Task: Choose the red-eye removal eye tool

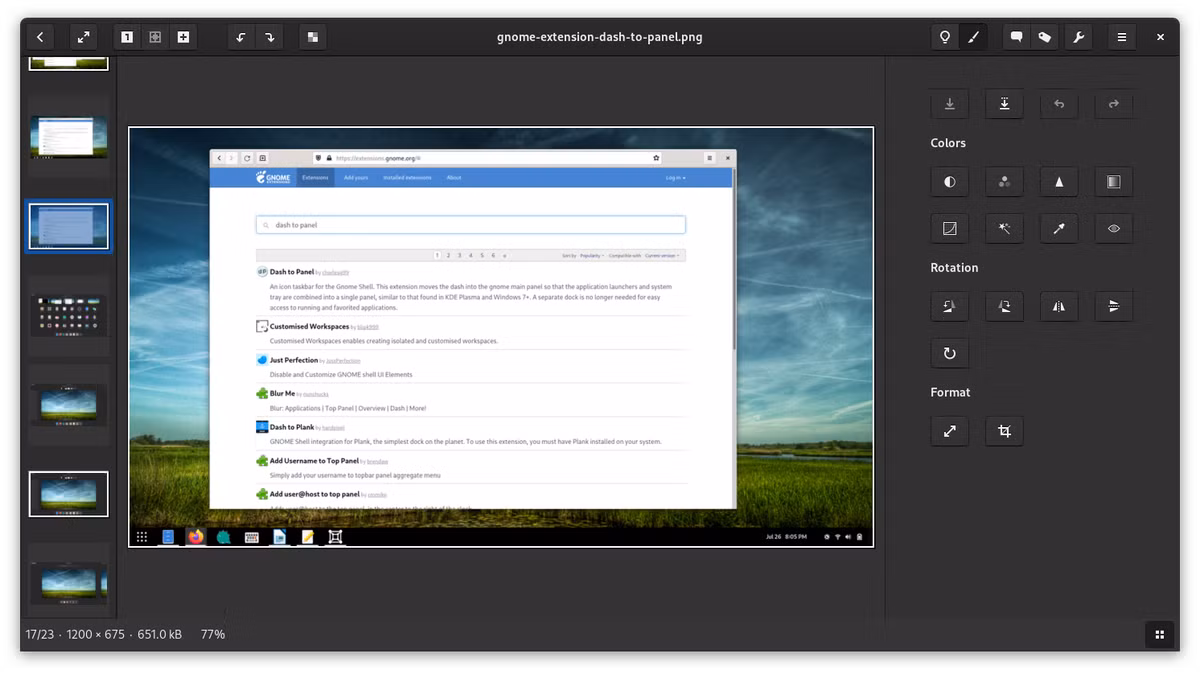Action: [1114, 229]
